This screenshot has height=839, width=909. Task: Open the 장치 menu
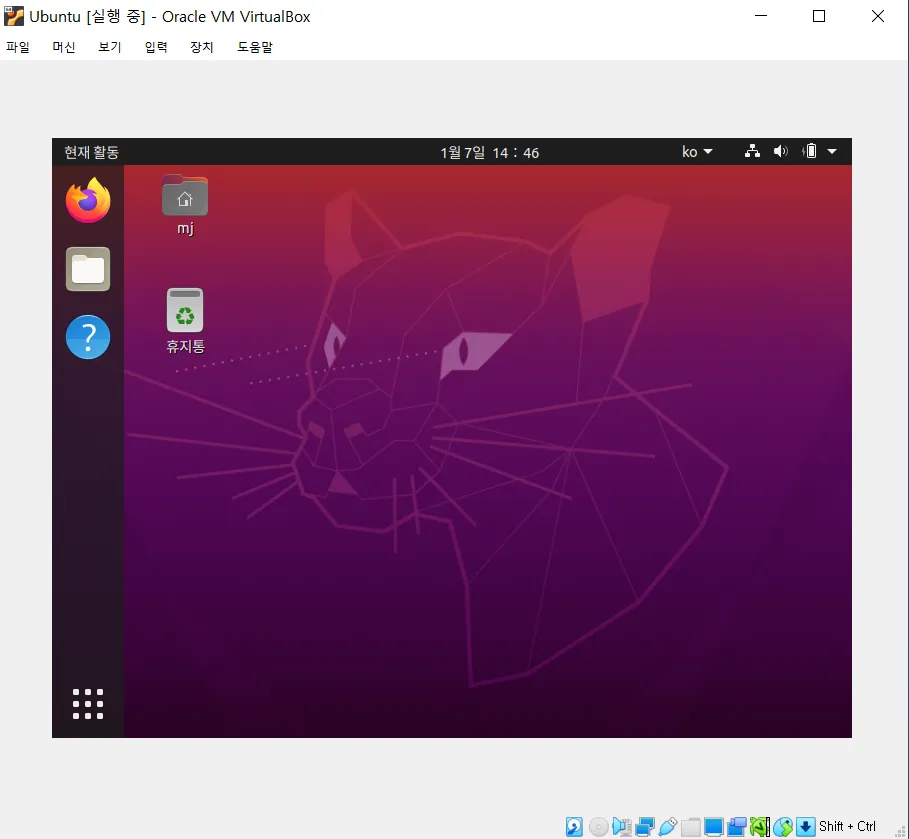click(202, 47)
